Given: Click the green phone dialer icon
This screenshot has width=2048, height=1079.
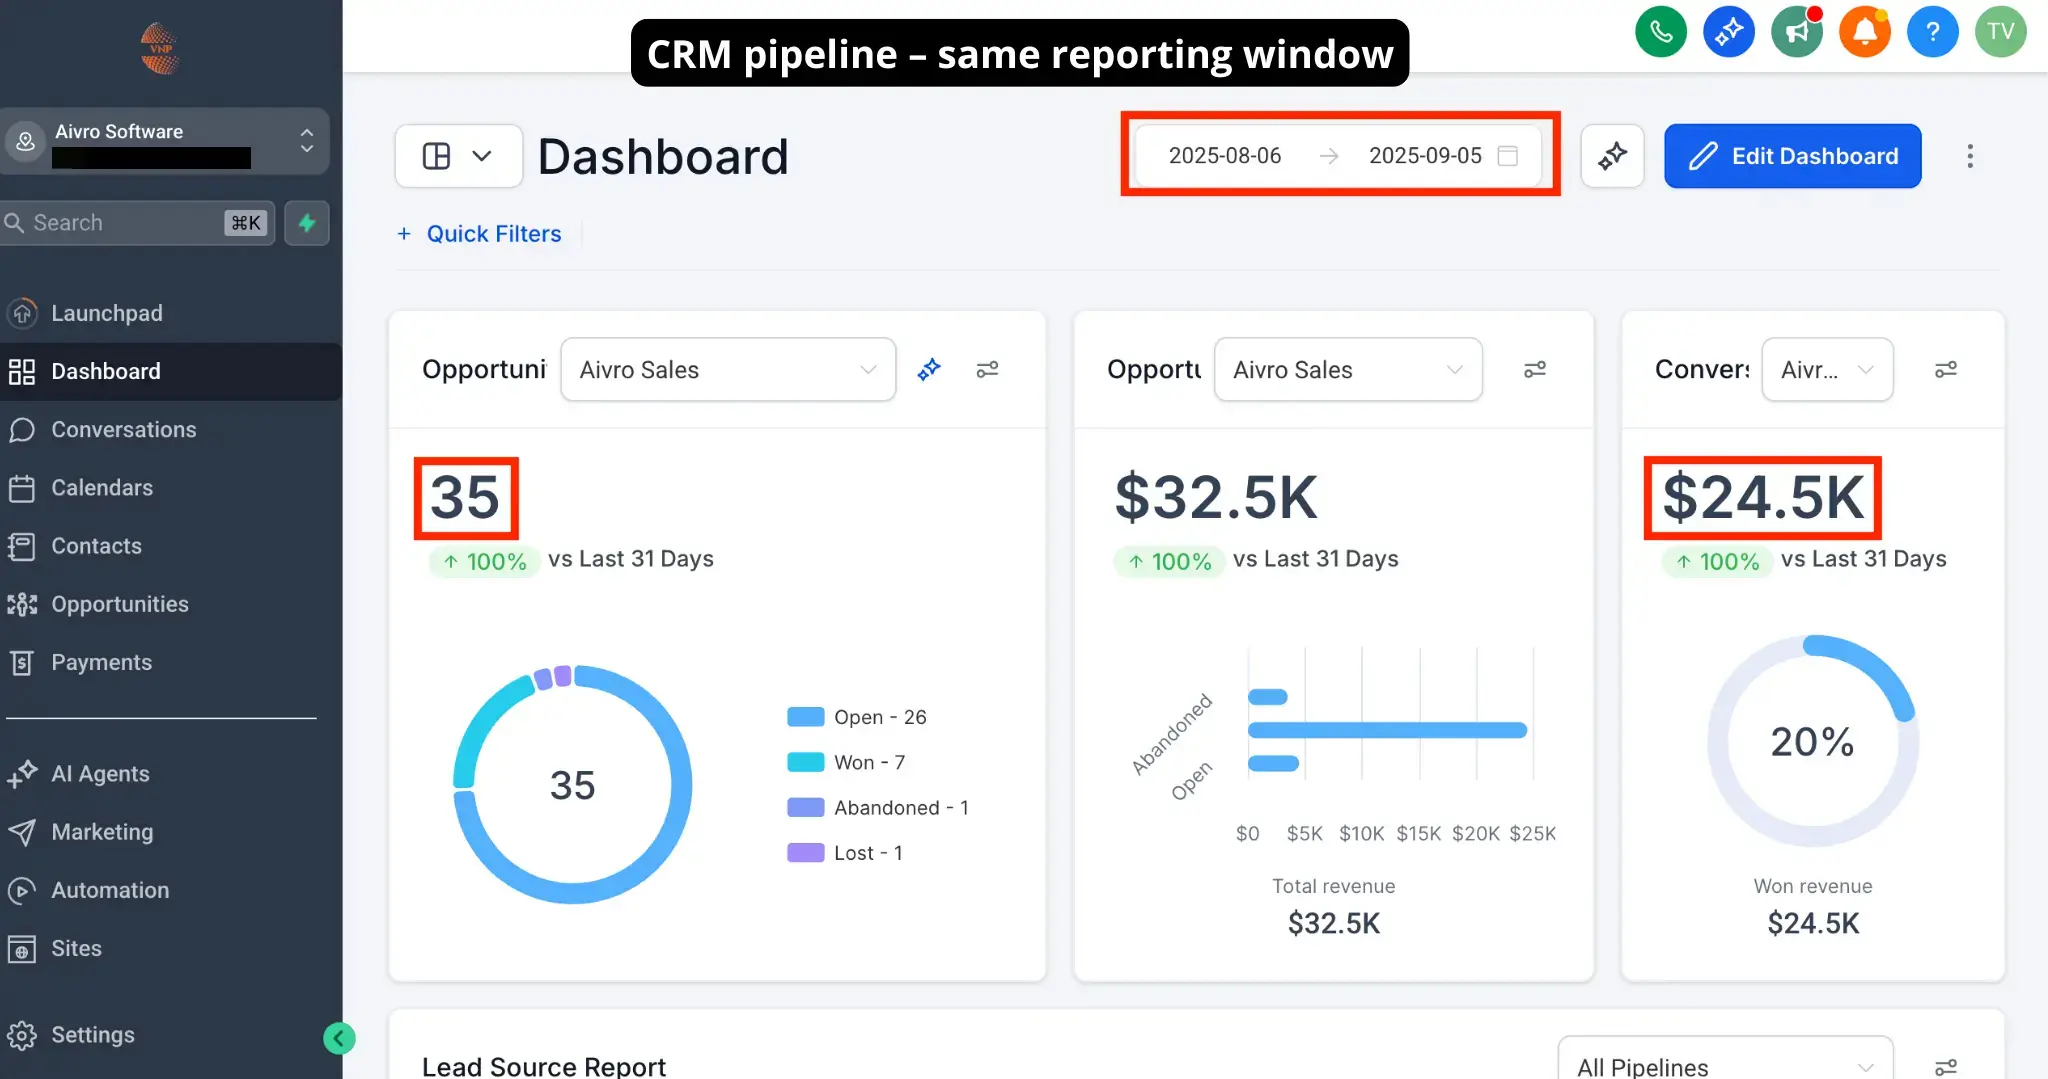Looking at the screenshot, I should pyautogui.click(x=1661, y=32).
